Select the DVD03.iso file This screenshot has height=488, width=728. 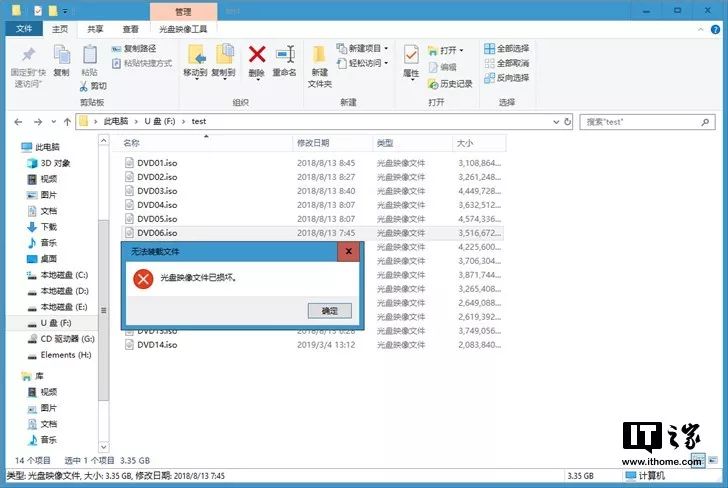pyautogui.click(x=157, y=190)
